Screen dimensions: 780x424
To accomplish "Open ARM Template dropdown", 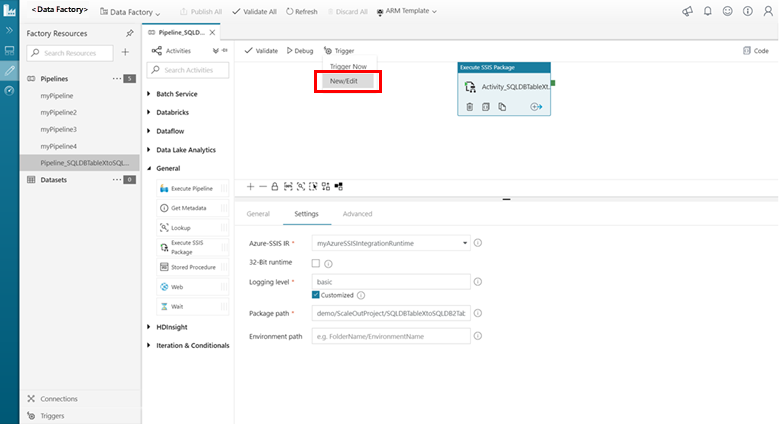I will pos(406,11).
